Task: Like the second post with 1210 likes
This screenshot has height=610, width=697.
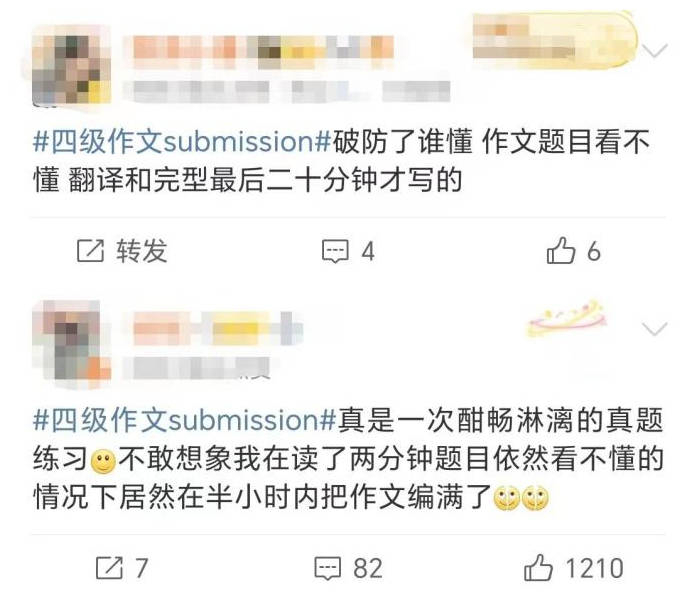Action: pyautogui.click(x=538, y=567)
